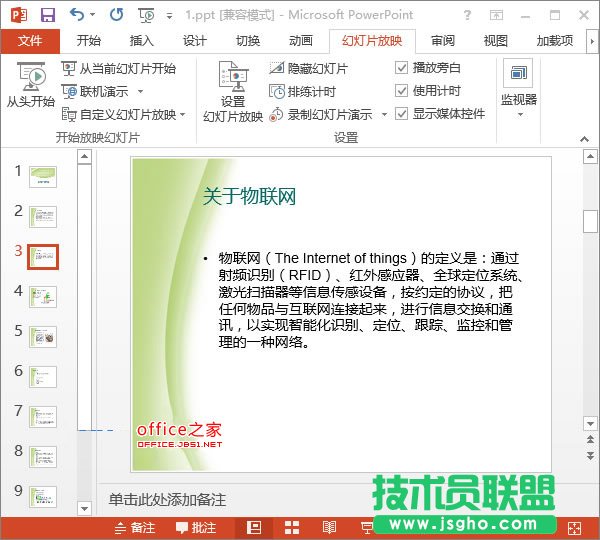Open the View (视图) tab

click(496, 41)
